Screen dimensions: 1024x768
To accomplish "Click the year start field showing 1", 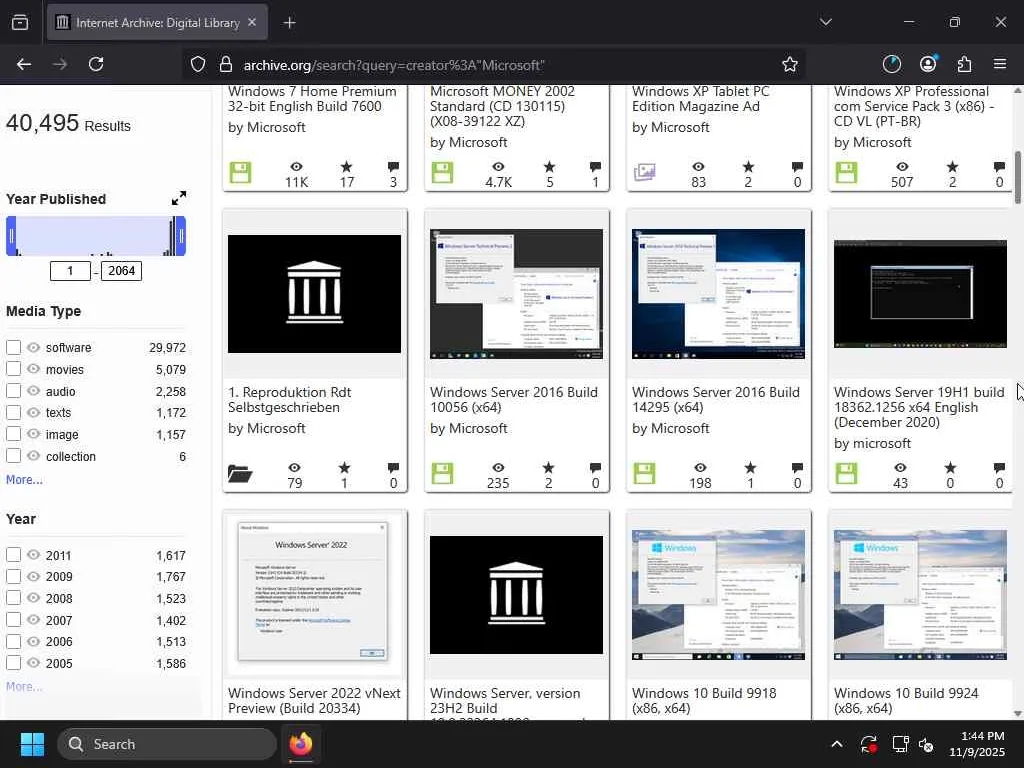I will (x=71, y=271).
